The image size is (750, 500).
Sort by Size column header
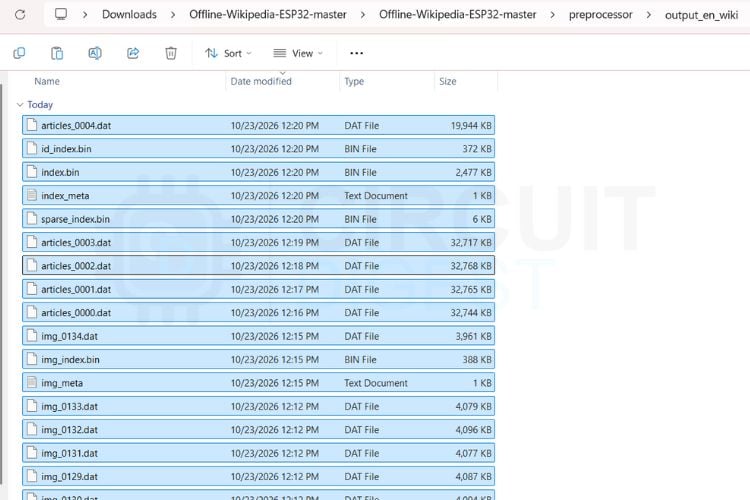[x=448, y=81]
